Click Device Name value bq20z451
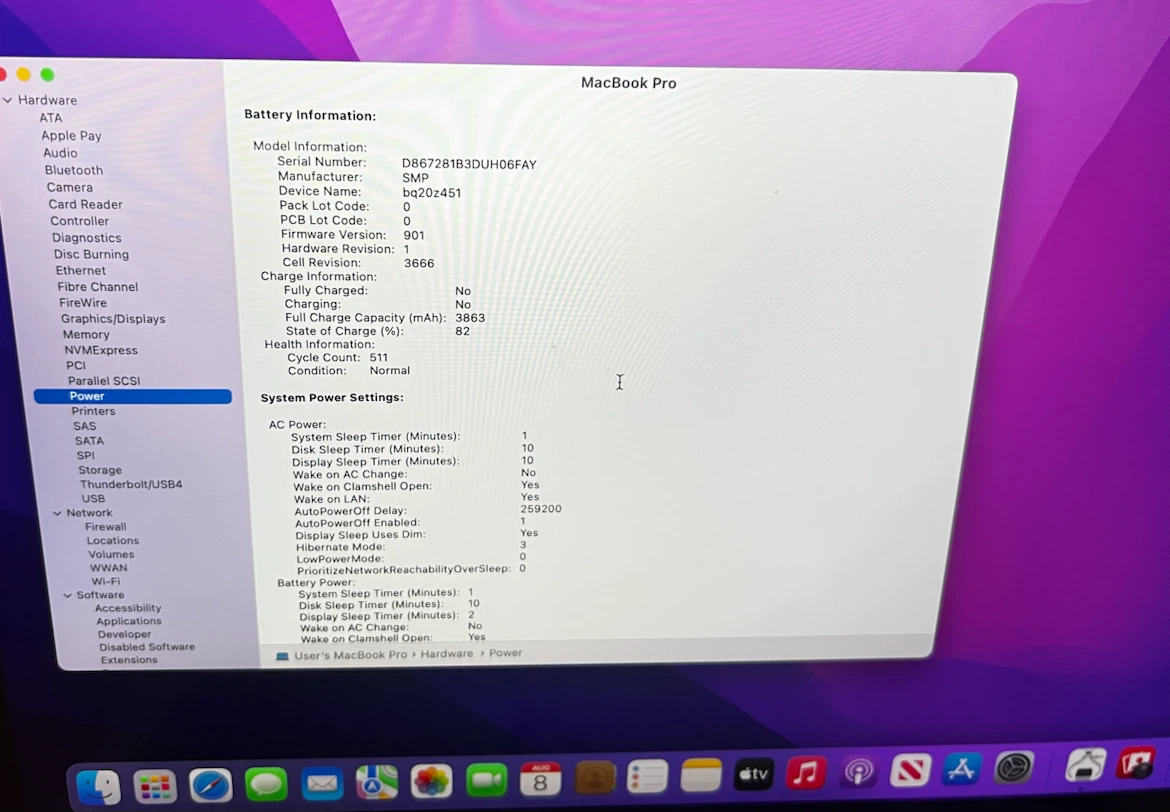This screenshot has width=1170, height=812. (x=432, y=193)
